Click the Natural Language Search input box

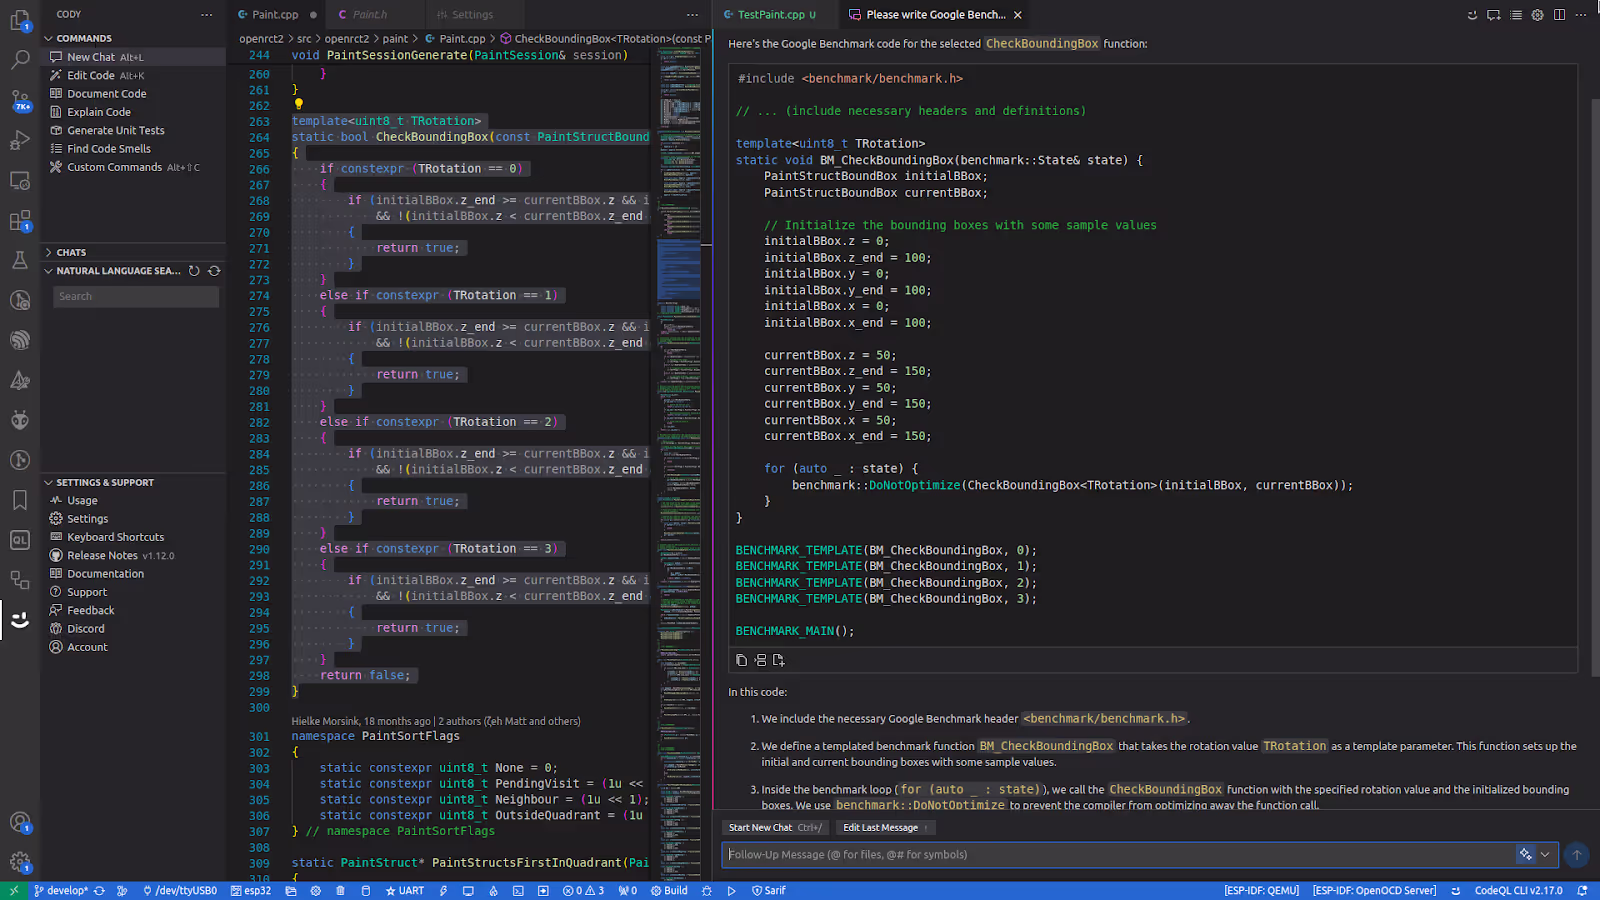click(136, 296)
